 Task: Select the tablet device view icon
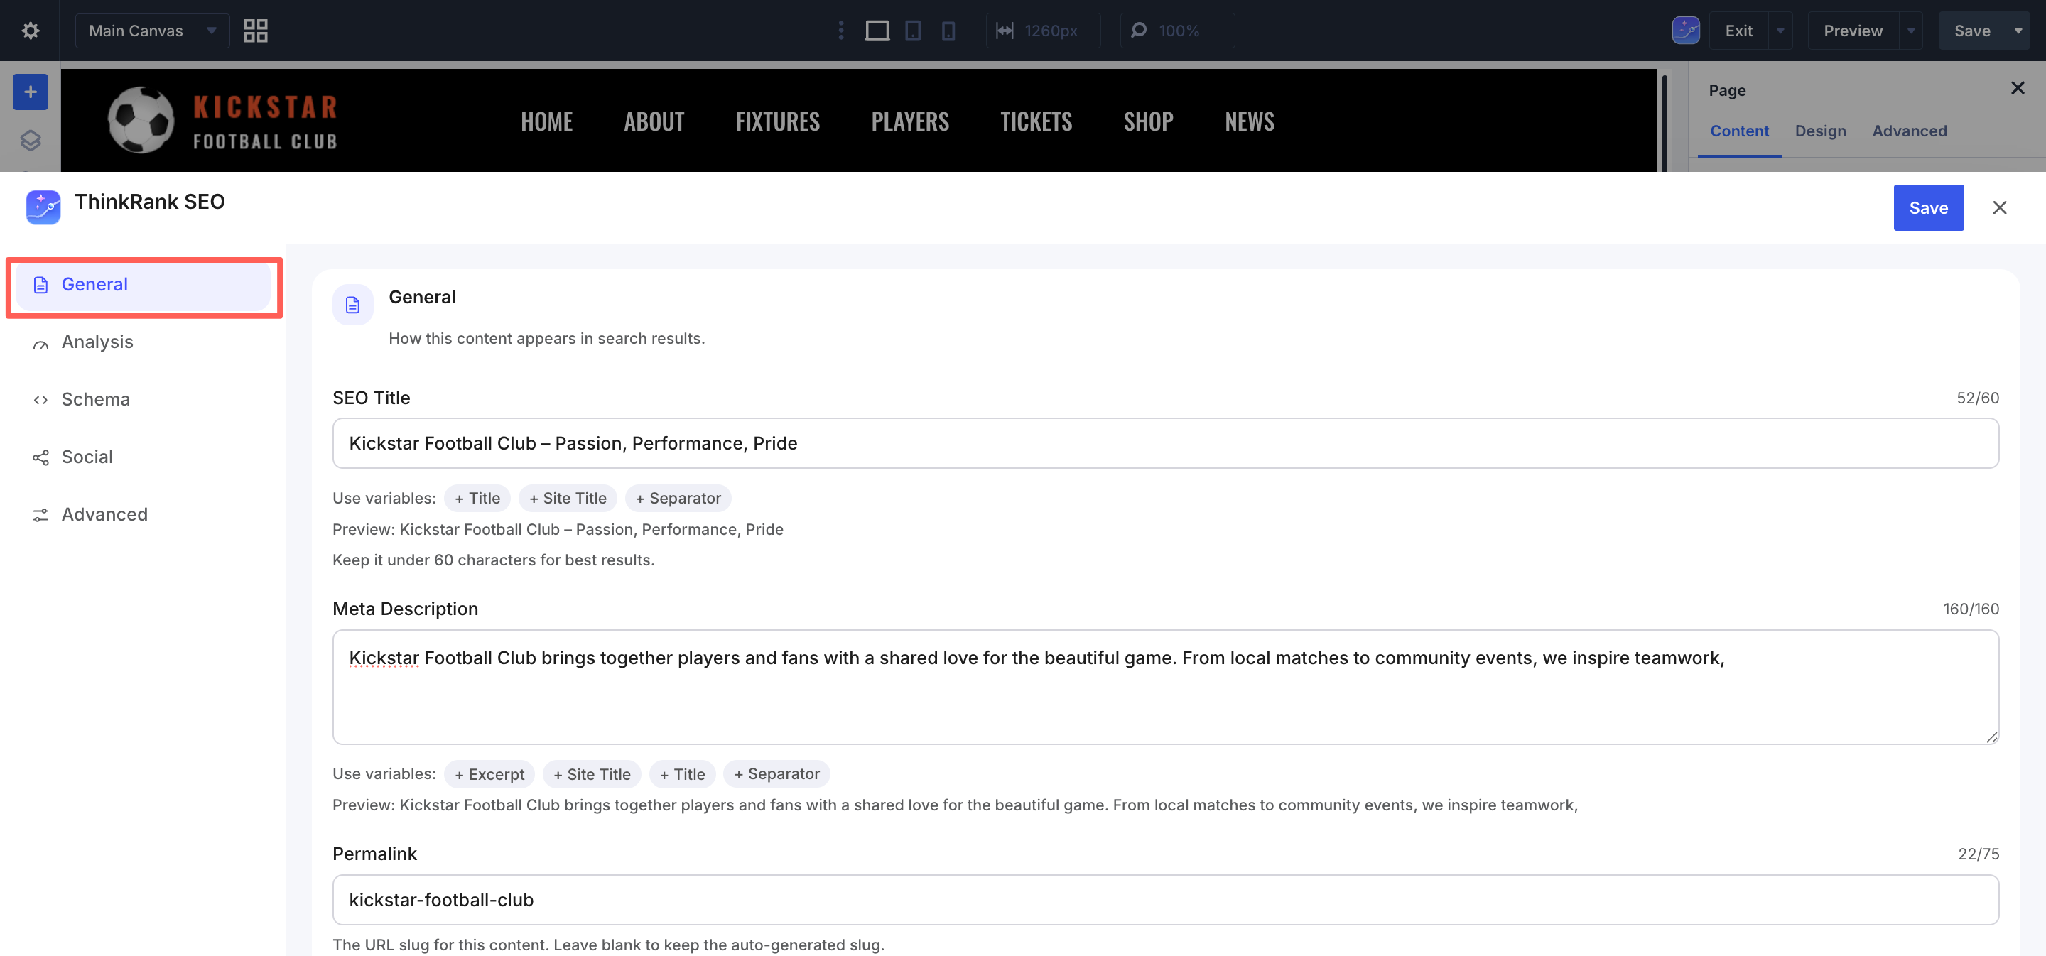coord(913,31)
